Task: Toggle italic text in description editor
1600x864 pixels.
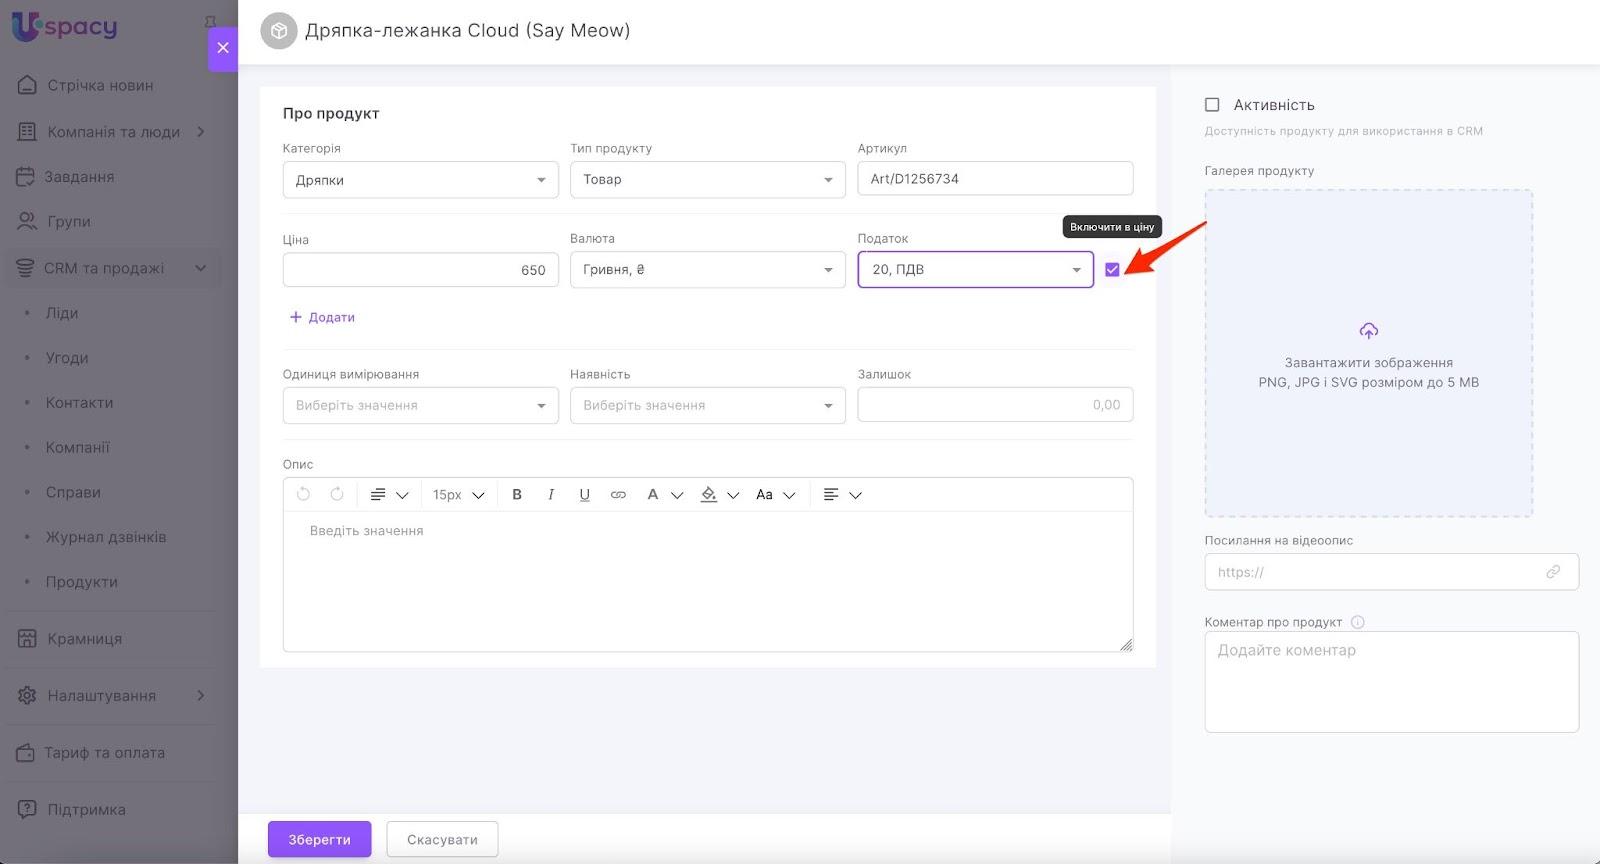Action: pyautogui.click(x=551, y=495)
